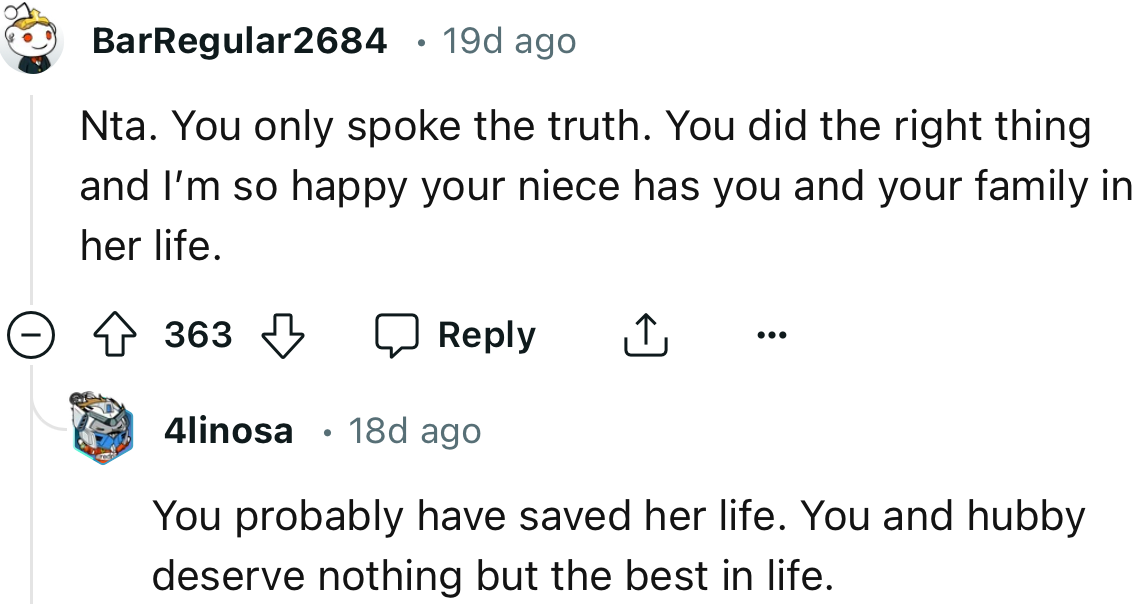Viewport: 1146px width, 604px height.
Task: Click the vertical thread line under BarRegular2684
Action: pyautogui.click(x=31, y=200)
